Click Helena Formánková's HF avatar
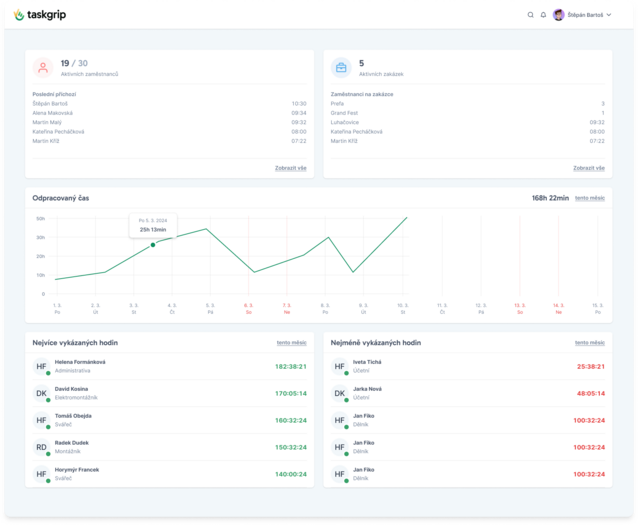 [42, 366]
